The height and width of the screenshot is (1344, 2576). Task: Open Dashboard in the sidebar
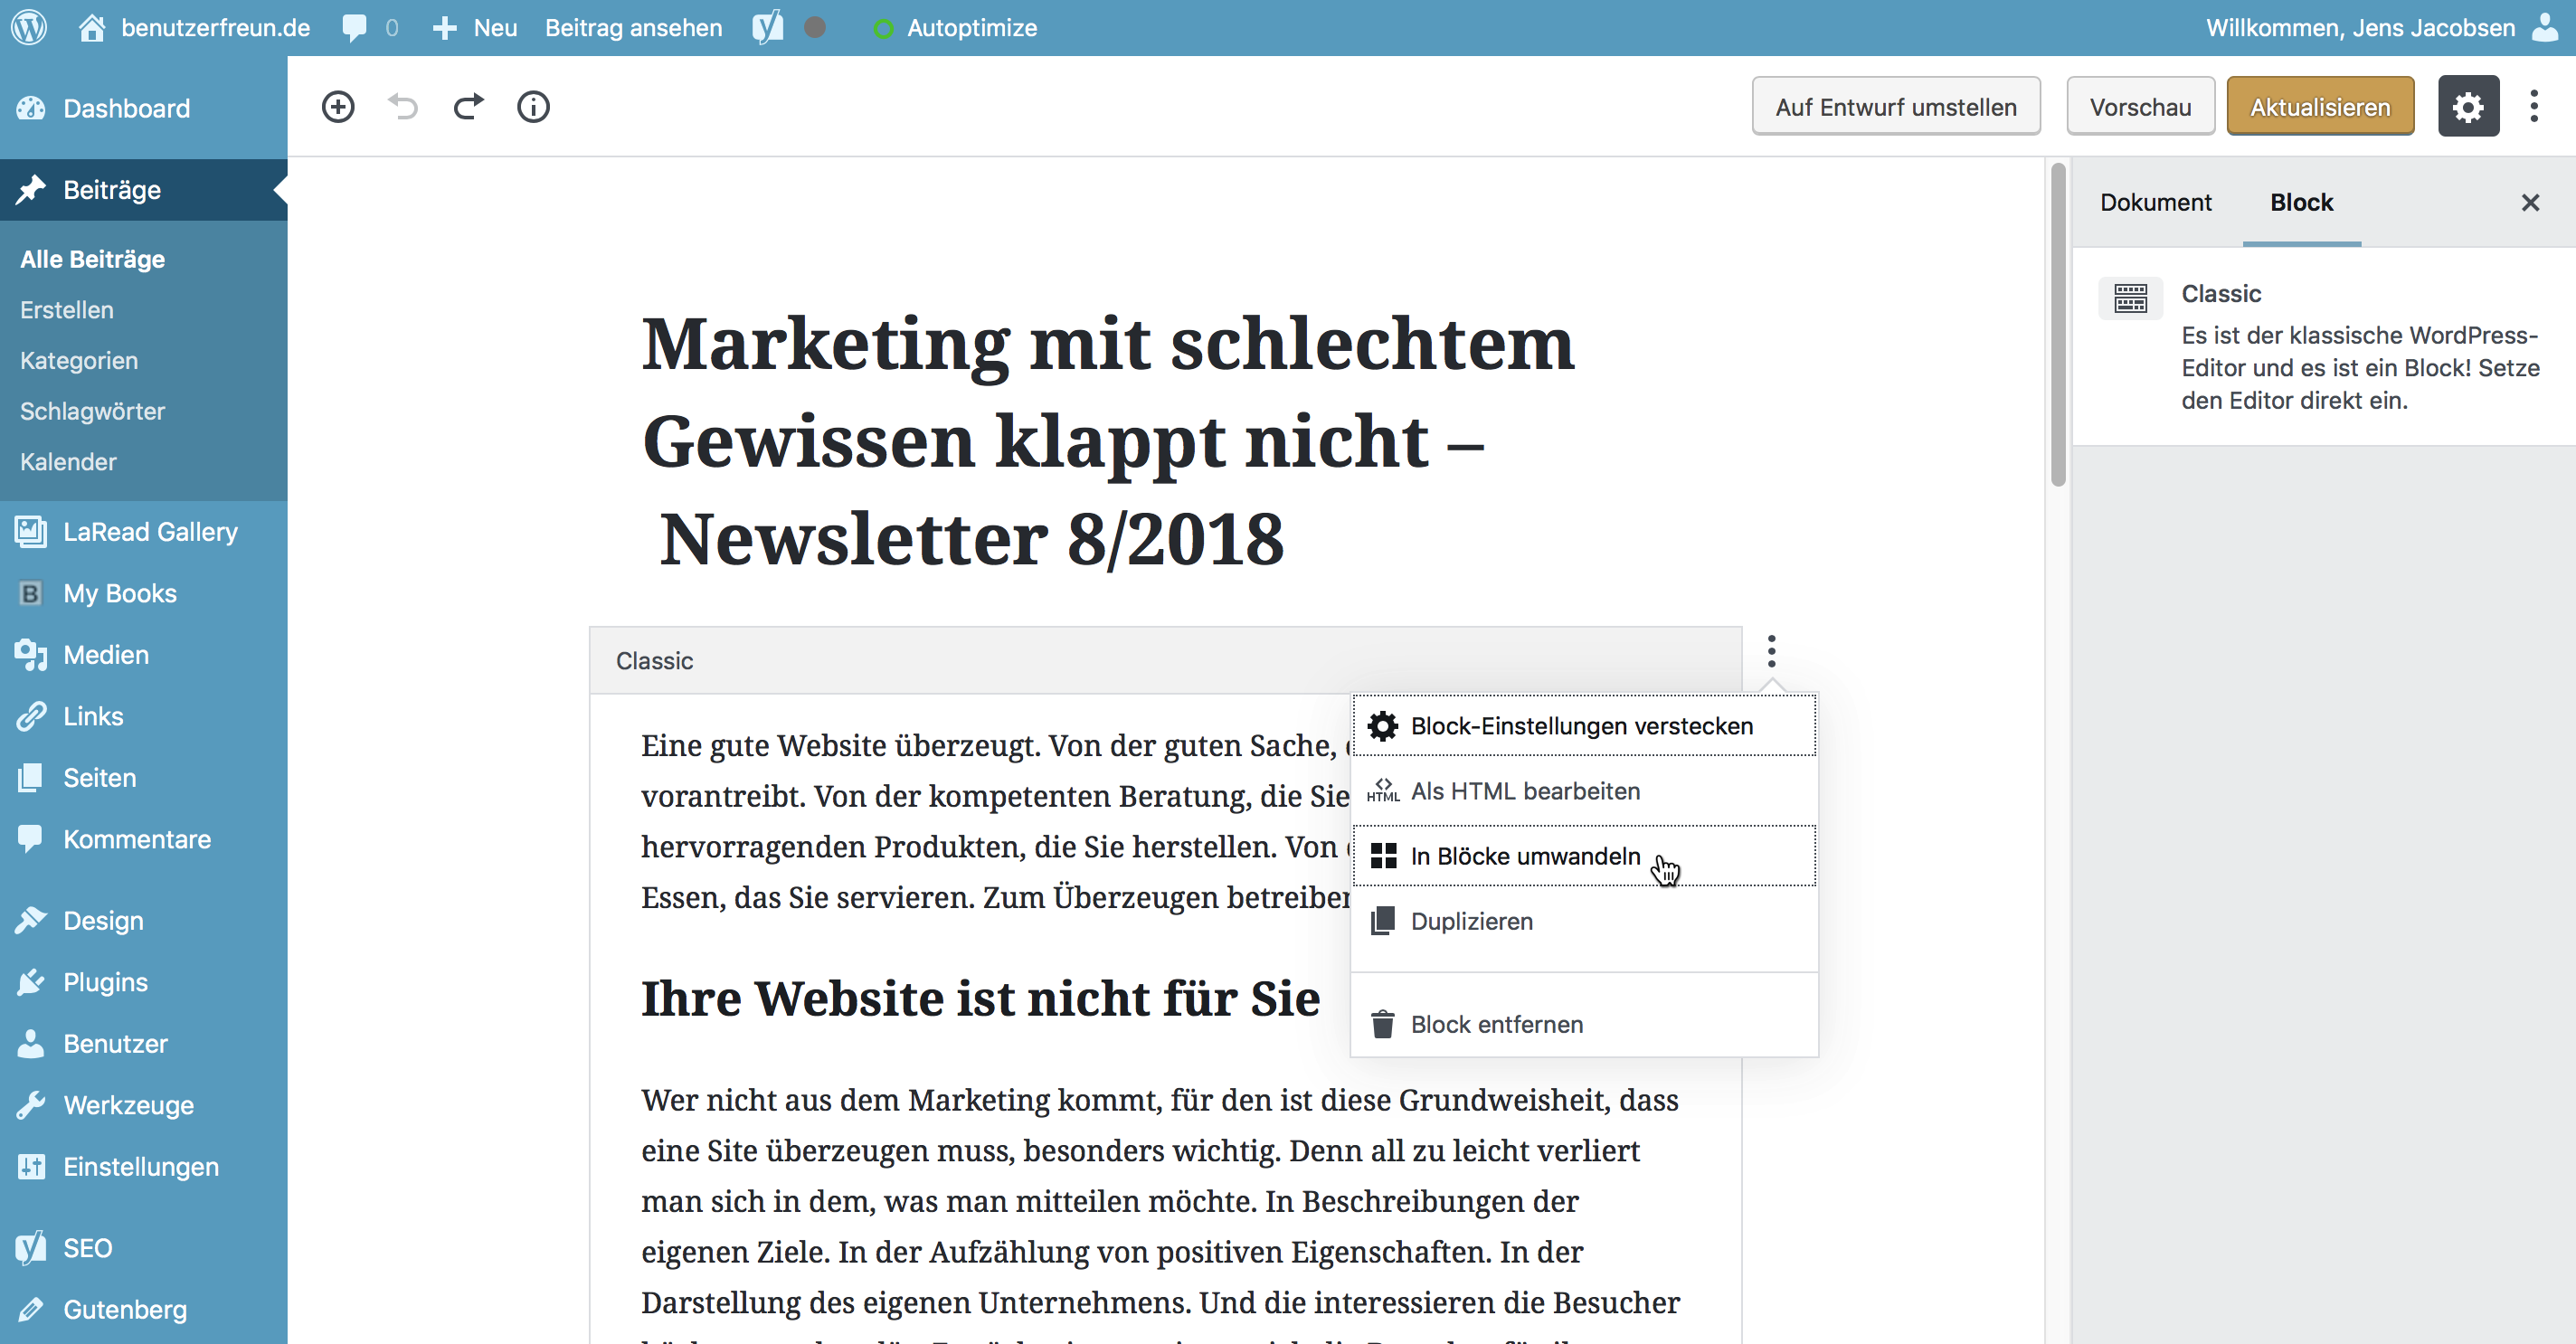pos(144,108)
